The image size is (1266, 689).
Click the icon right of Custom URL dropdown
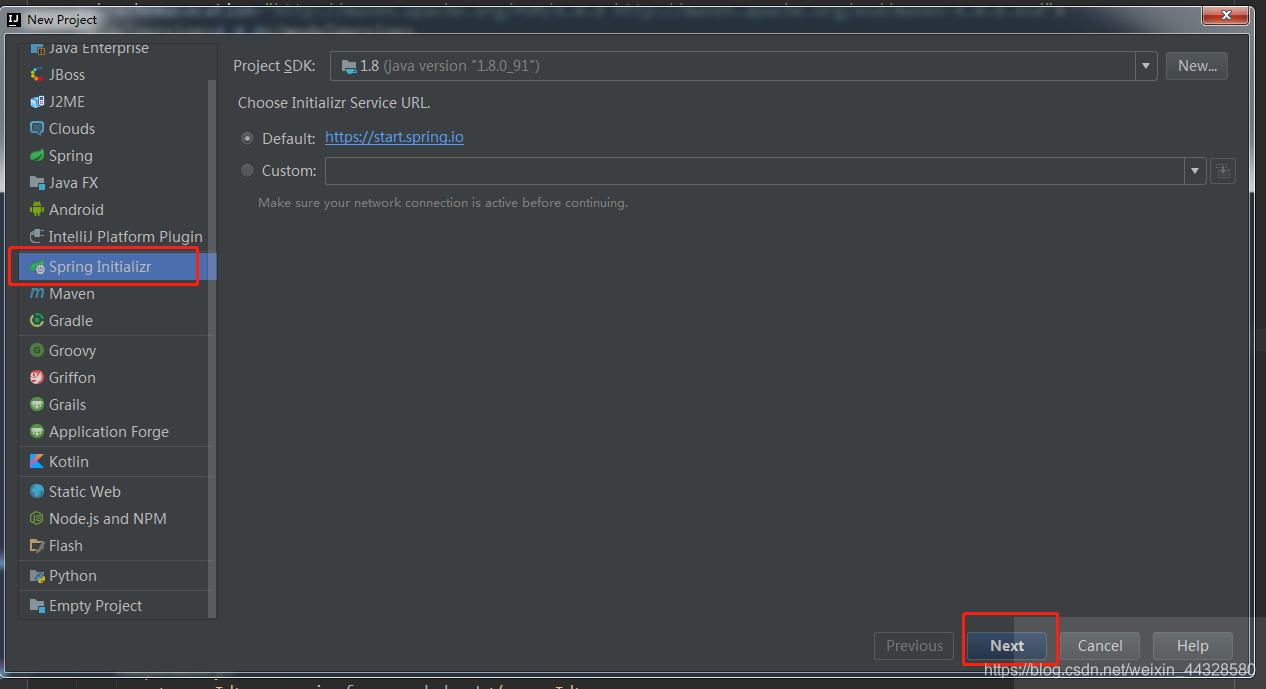[x=1222, y=171]
